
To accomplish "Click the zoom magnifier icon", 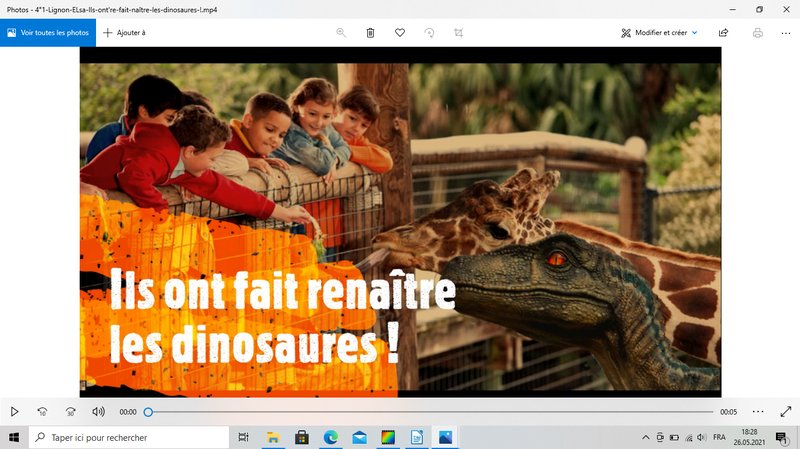I will click(341, 32).
